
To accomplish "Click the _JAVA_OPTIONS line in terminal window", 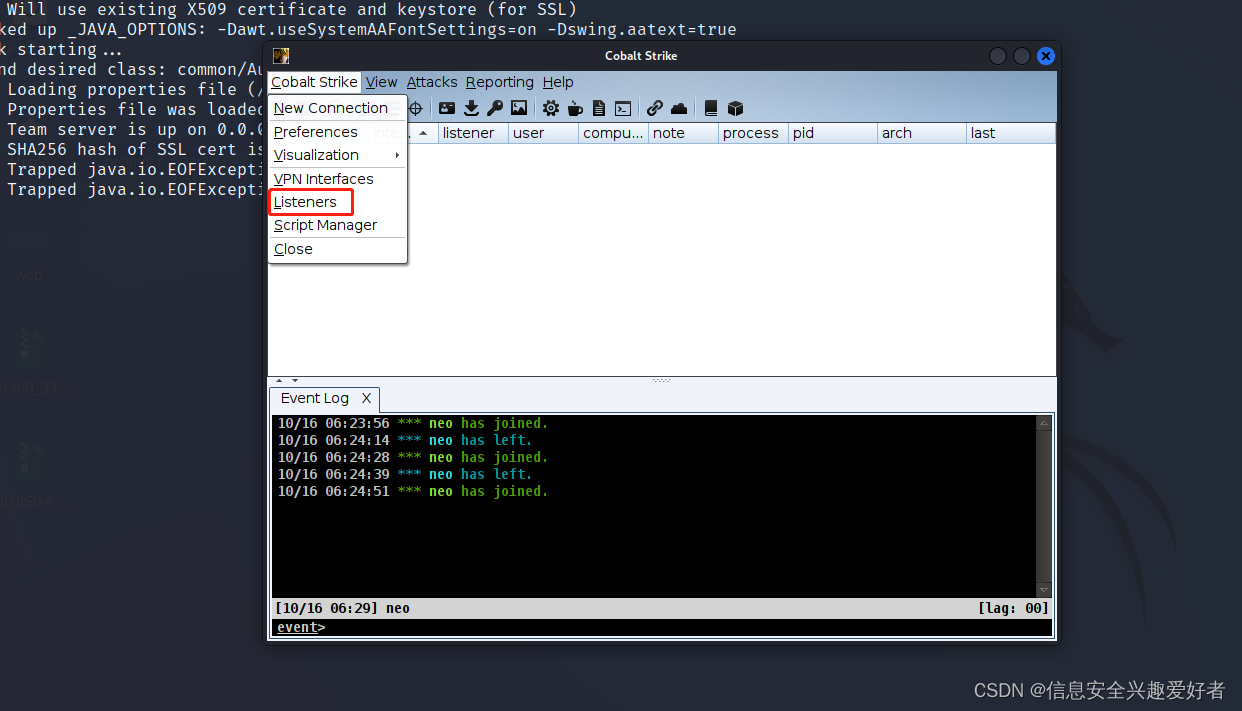I will click(x=368, y=29).
